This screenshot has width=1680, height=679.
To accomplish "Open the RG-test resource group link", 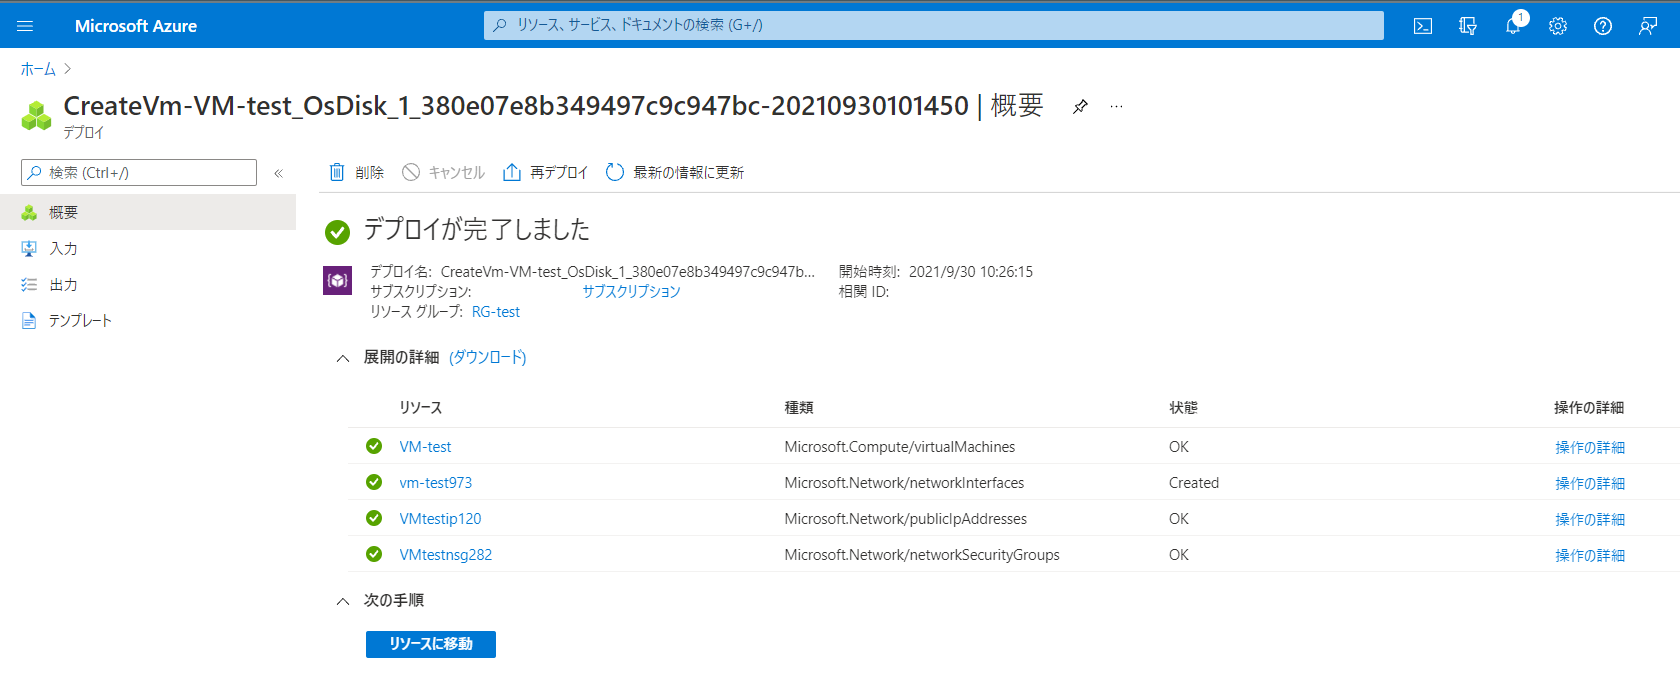I will (496, 312).
